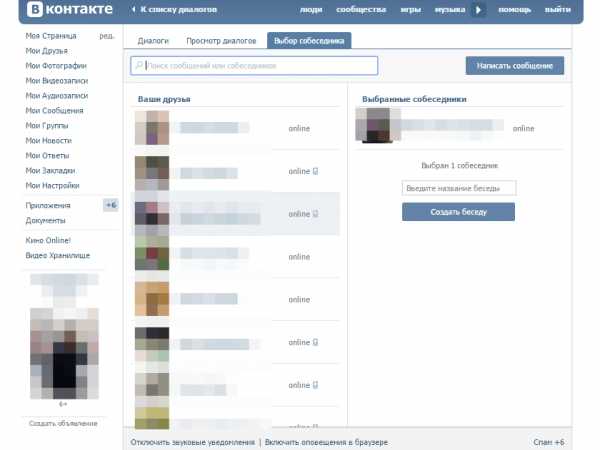Open Моя Страница in the sidebar
600x450 pixels.
[51, 36]
